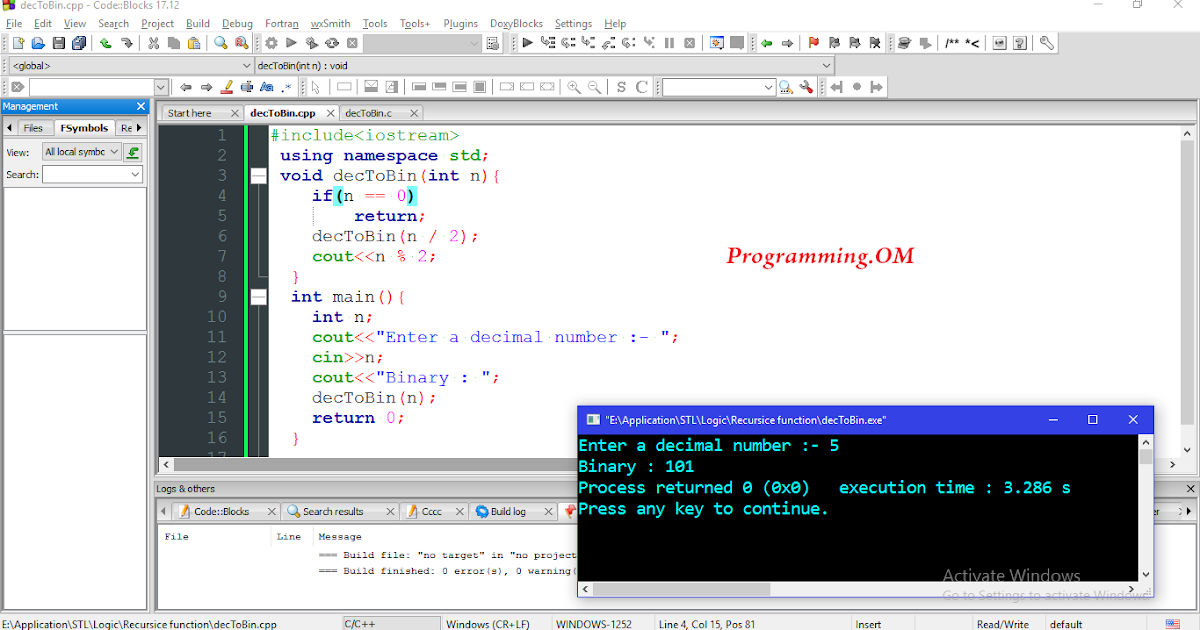Click the Undo arrow icon
Screen dimensions: 1200x630
[105, 43]
